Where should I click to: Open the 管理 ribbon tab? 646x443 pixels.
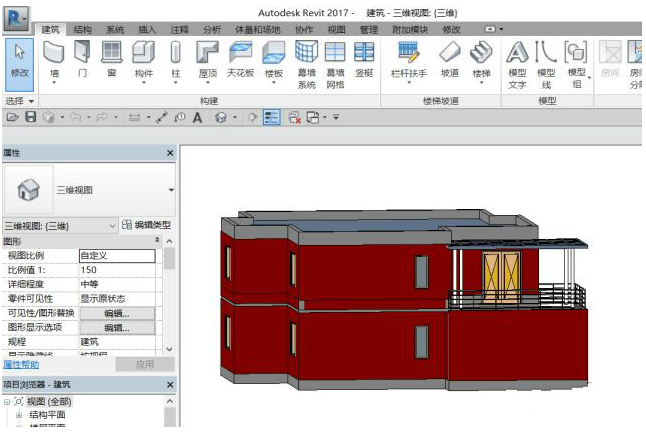pos(369,30)
